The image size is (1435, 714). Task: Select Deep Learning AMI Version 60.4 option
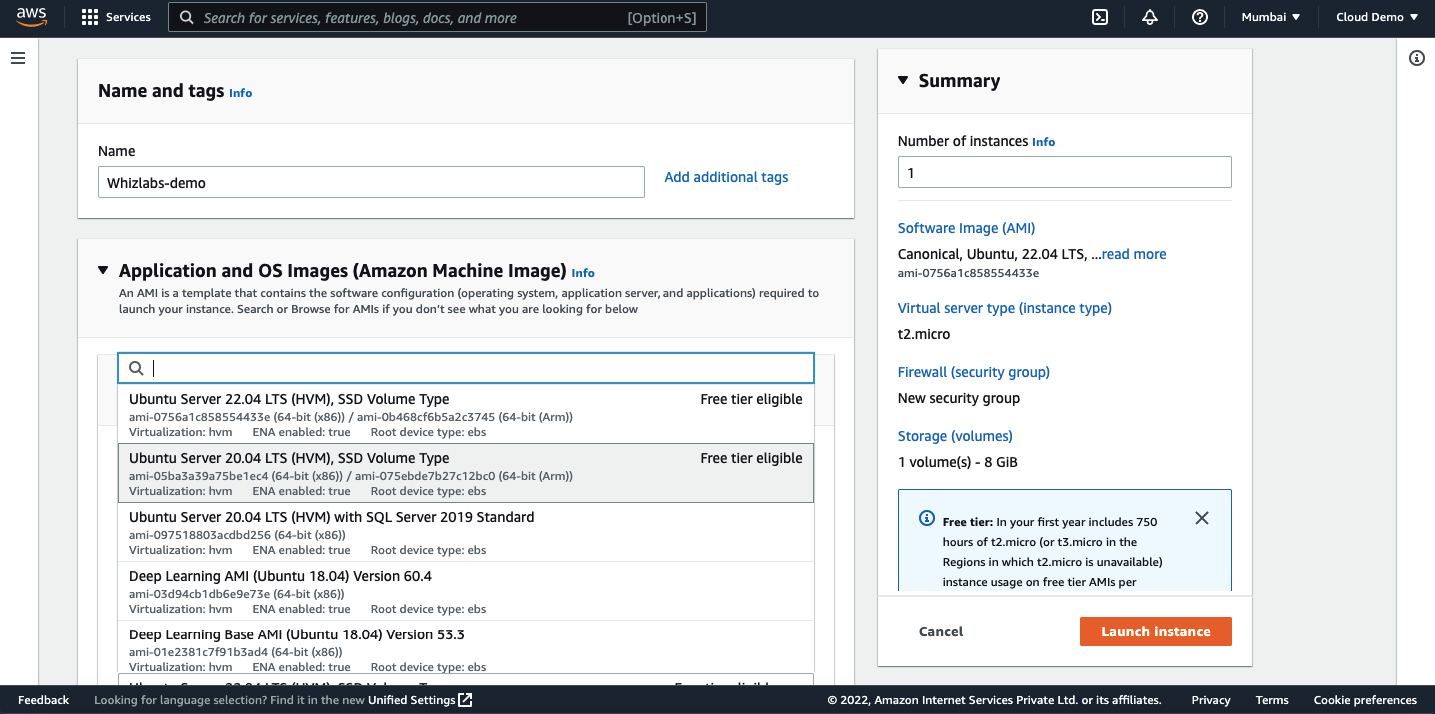466,591
